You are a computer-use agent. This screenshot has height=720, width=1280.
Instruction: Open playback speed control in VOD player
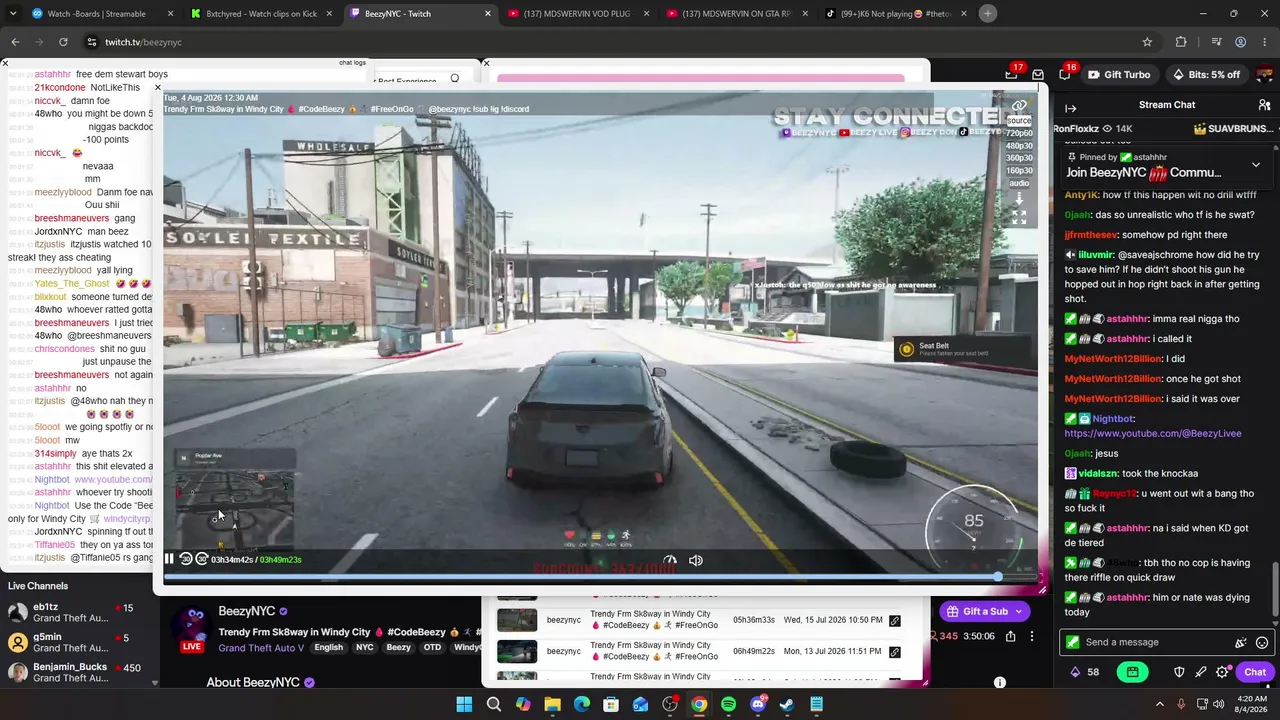pos(670,561)
